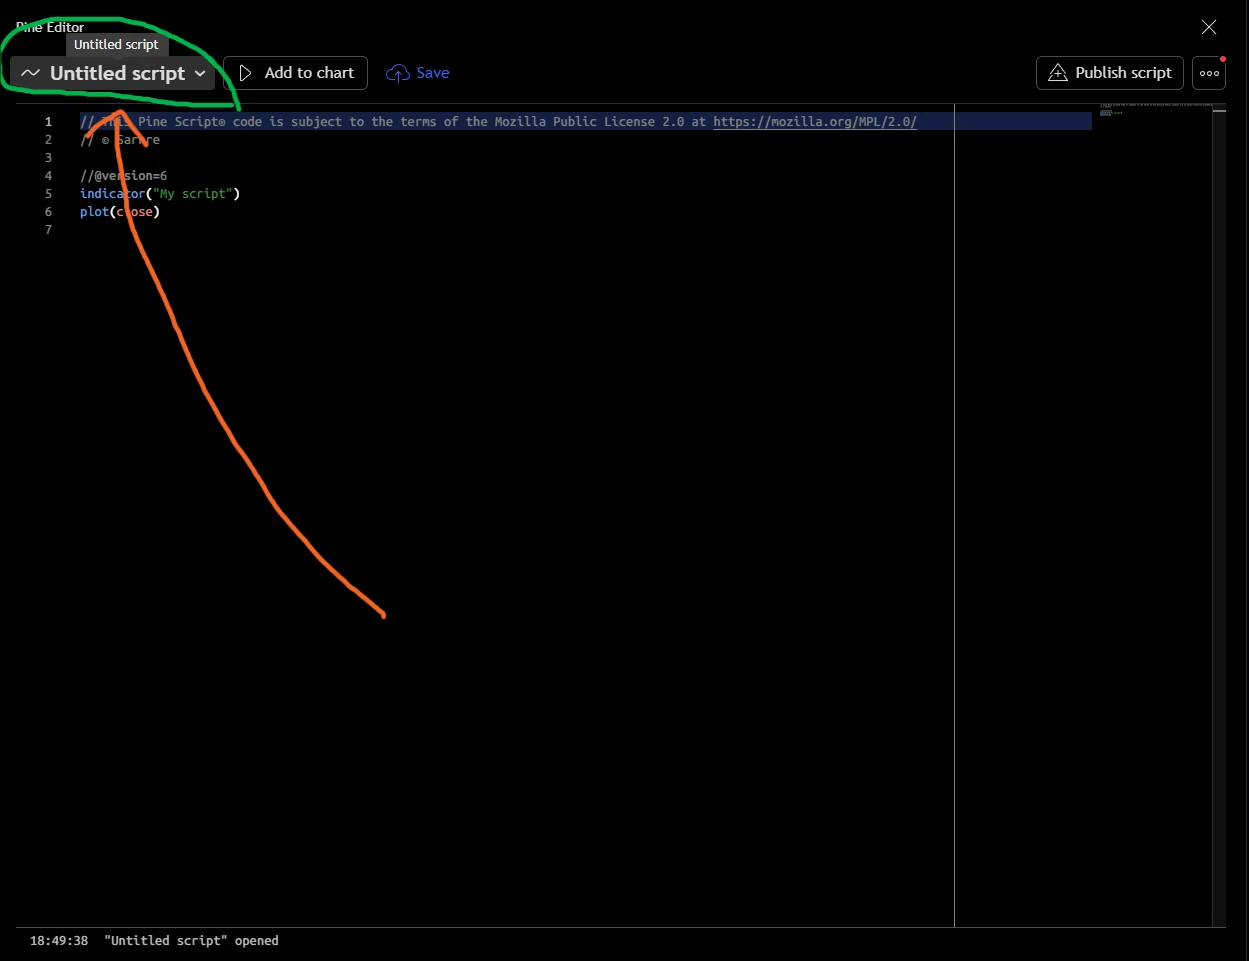Screen dimensions: 1249x961
Task: Click the mozilla.org/MPL/2.0 link in code
Action: (815, 122)
